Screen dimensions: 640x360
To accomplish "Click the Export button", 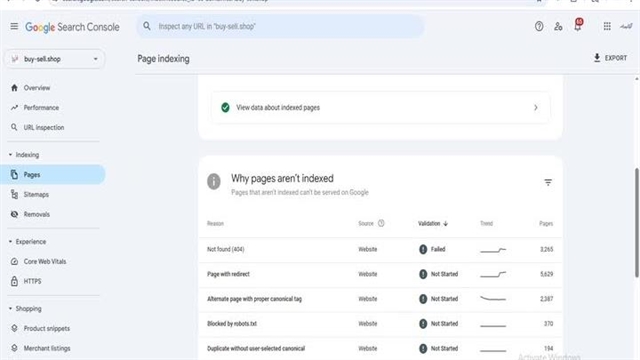I will [610, 58].
